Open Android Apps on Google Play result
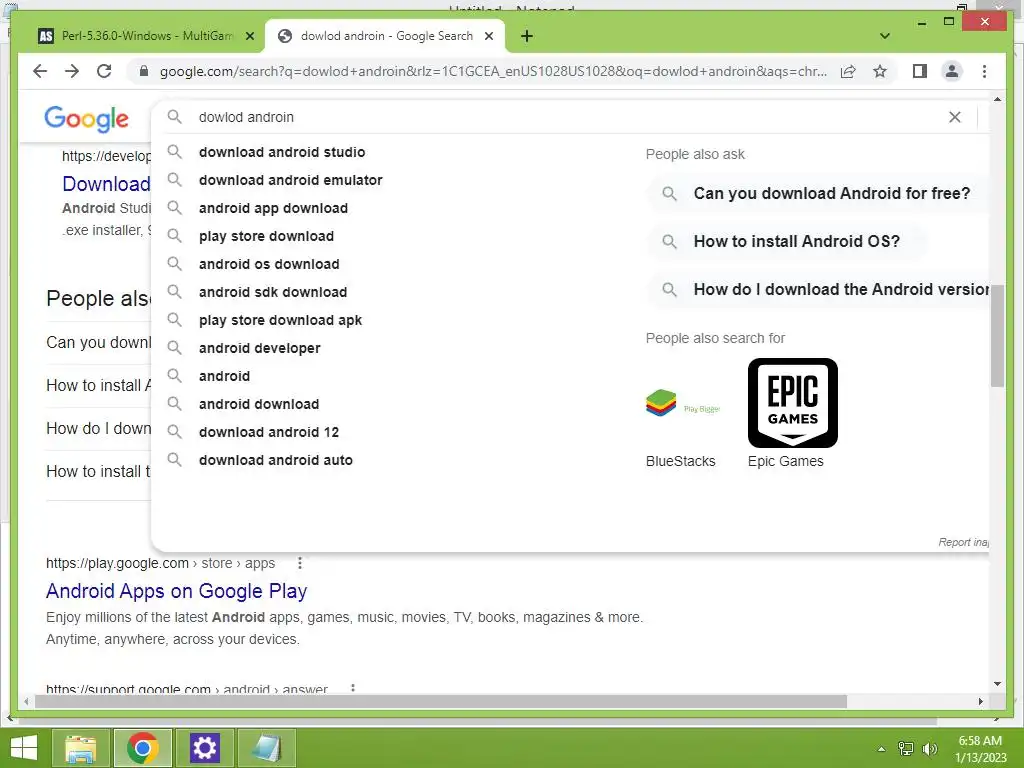 tap(176, 591)
